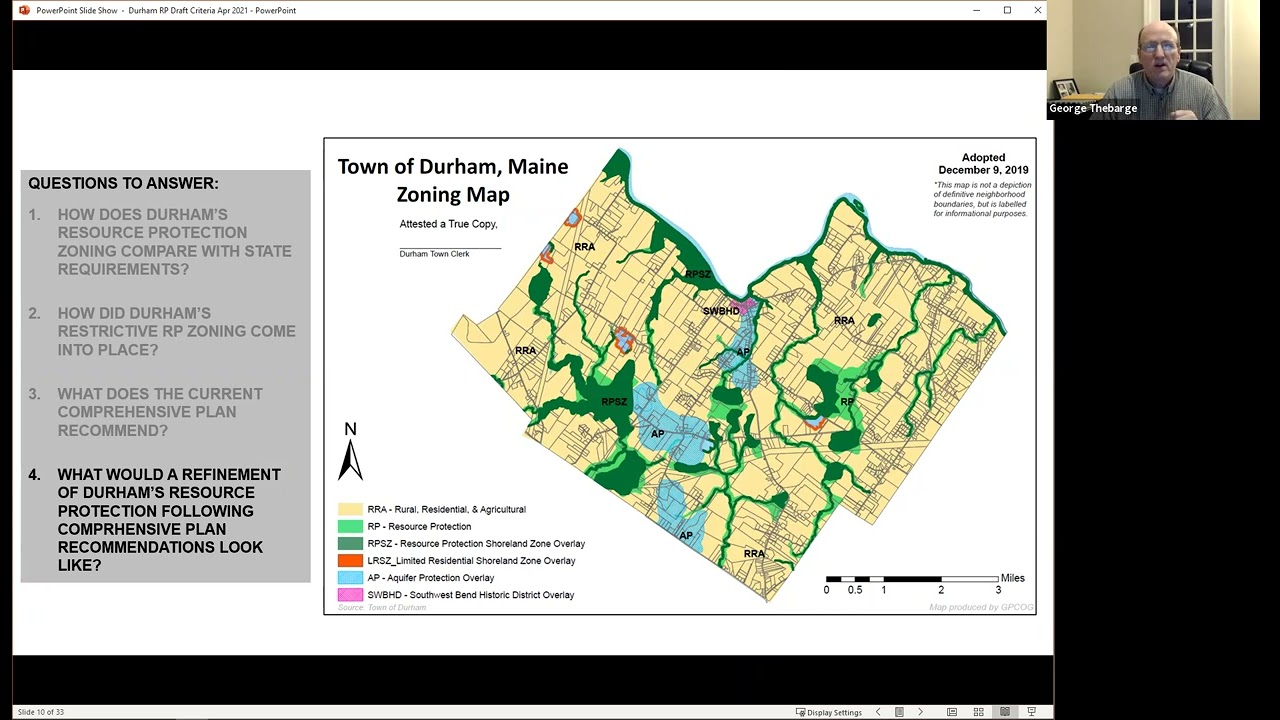Click 'Durham Town Clerk' signature label
This screenshot has width=1280, height=720.
pyautogui.click(x=434, y=254)
